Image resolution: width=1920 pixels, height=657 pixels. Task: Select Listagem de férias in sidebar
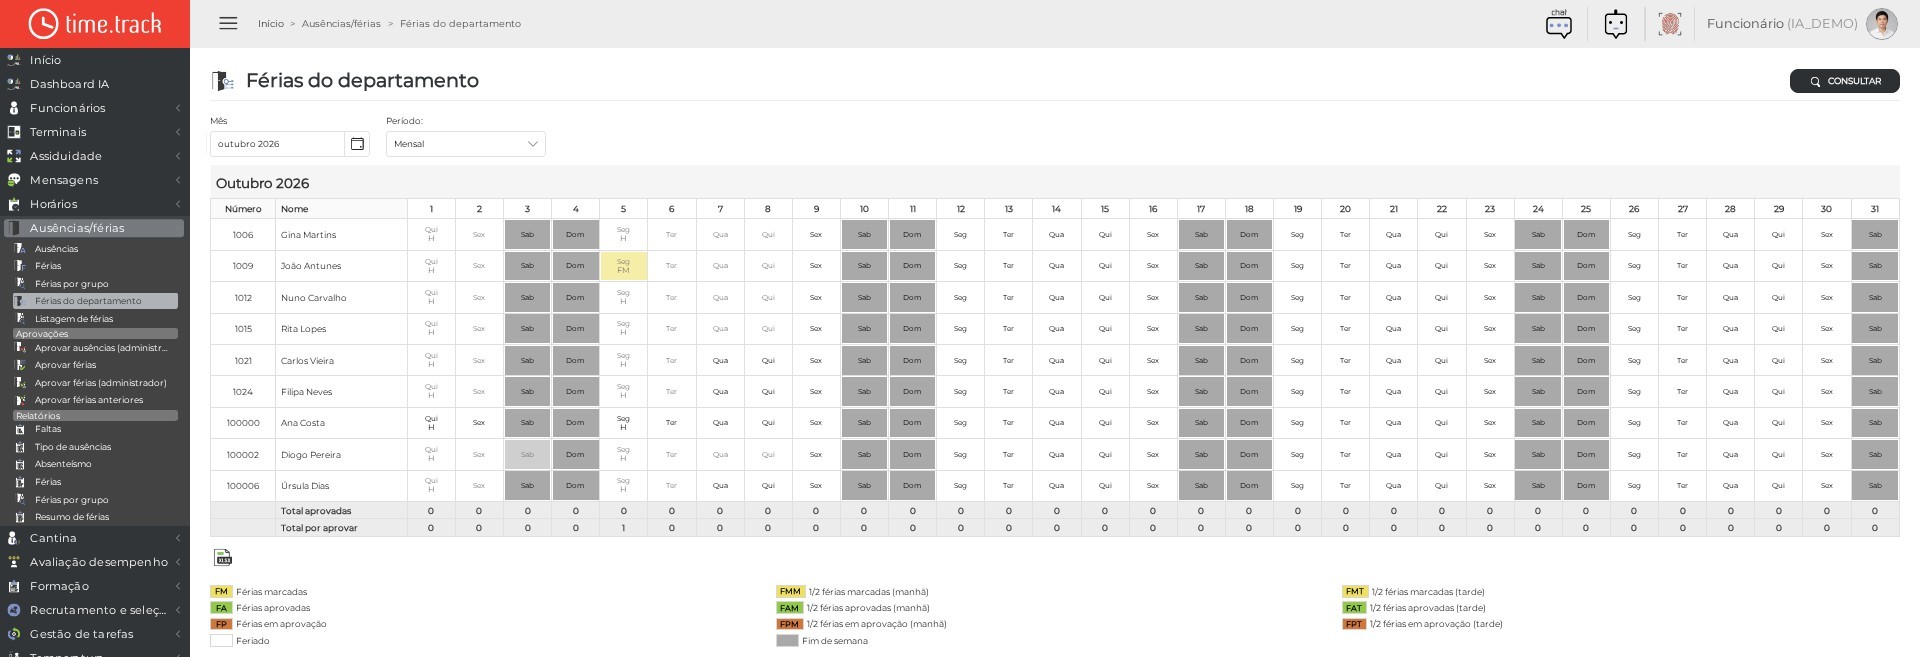(x=74, y=319)
